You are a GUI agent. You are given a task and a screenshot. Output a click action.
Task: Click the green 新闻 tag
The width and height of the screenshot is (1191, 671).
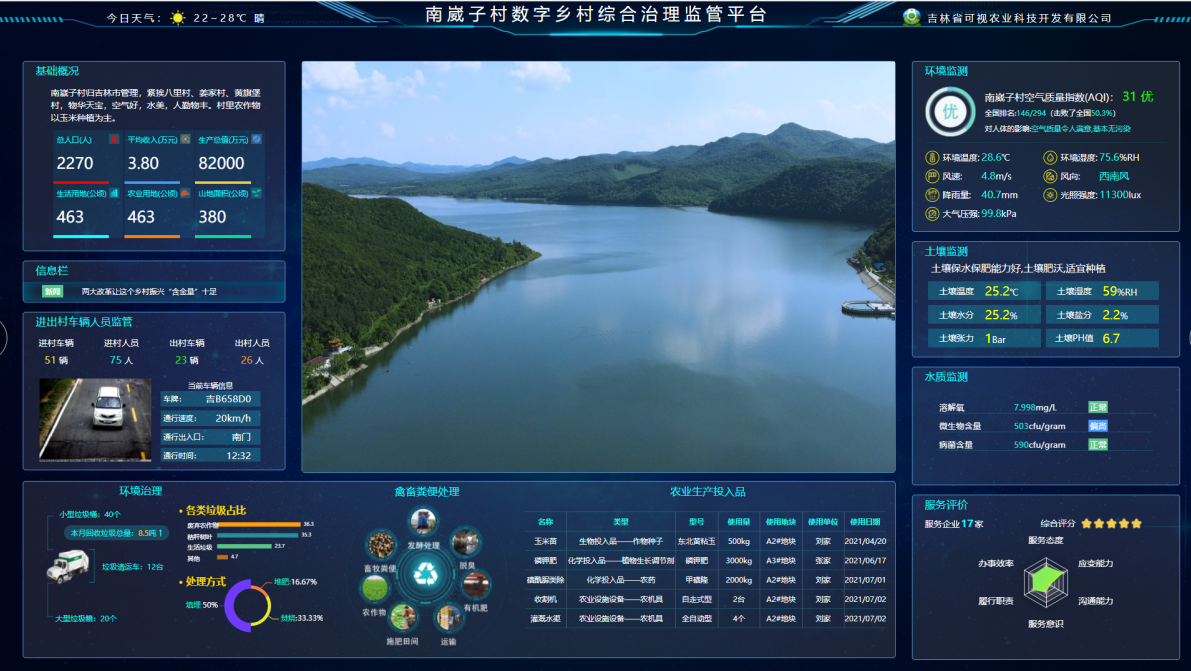point(53,292)
